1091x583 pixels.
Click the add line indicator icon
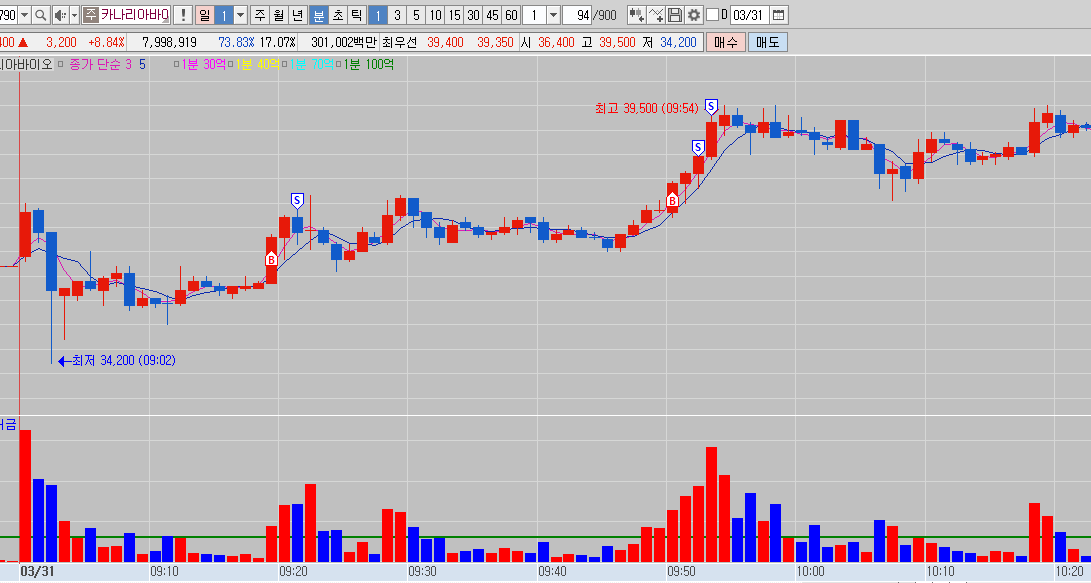(x=656, y=15)
